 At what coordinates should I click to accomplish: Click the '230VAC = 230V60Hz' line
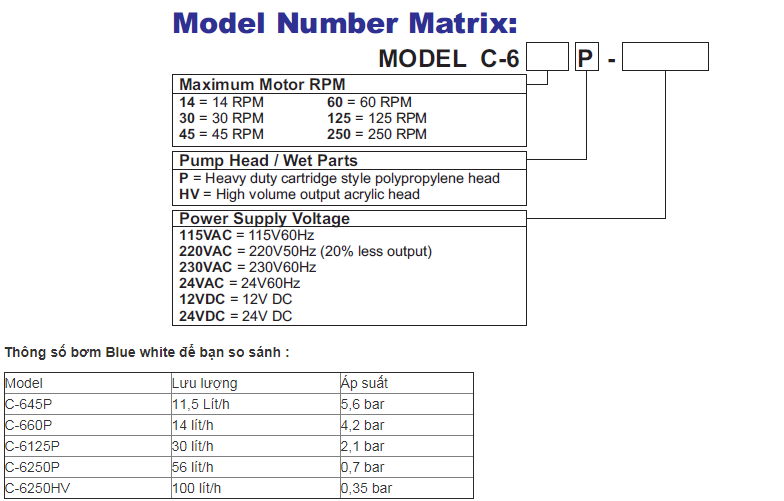tap(248, 267)
